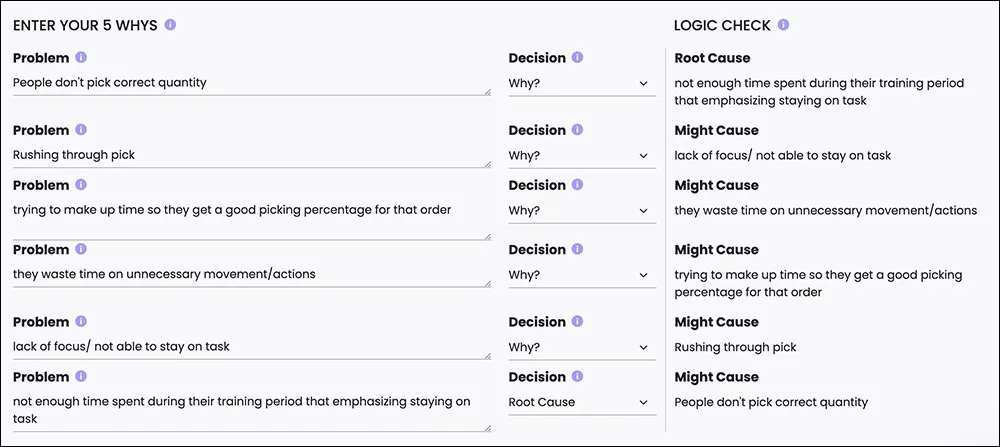Click resize handle of 'lack of focus' field
The width and height of the screenshot is (1000, 447).
(488, 356)
